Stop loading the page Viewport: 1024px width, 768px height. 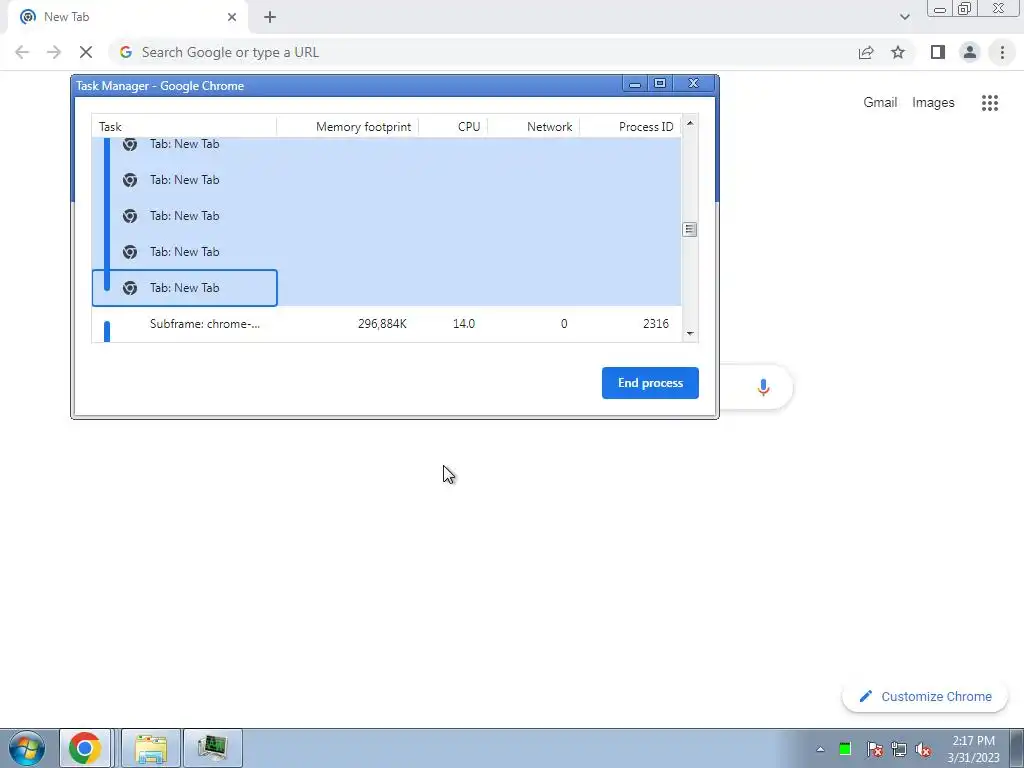click(86, 52)
